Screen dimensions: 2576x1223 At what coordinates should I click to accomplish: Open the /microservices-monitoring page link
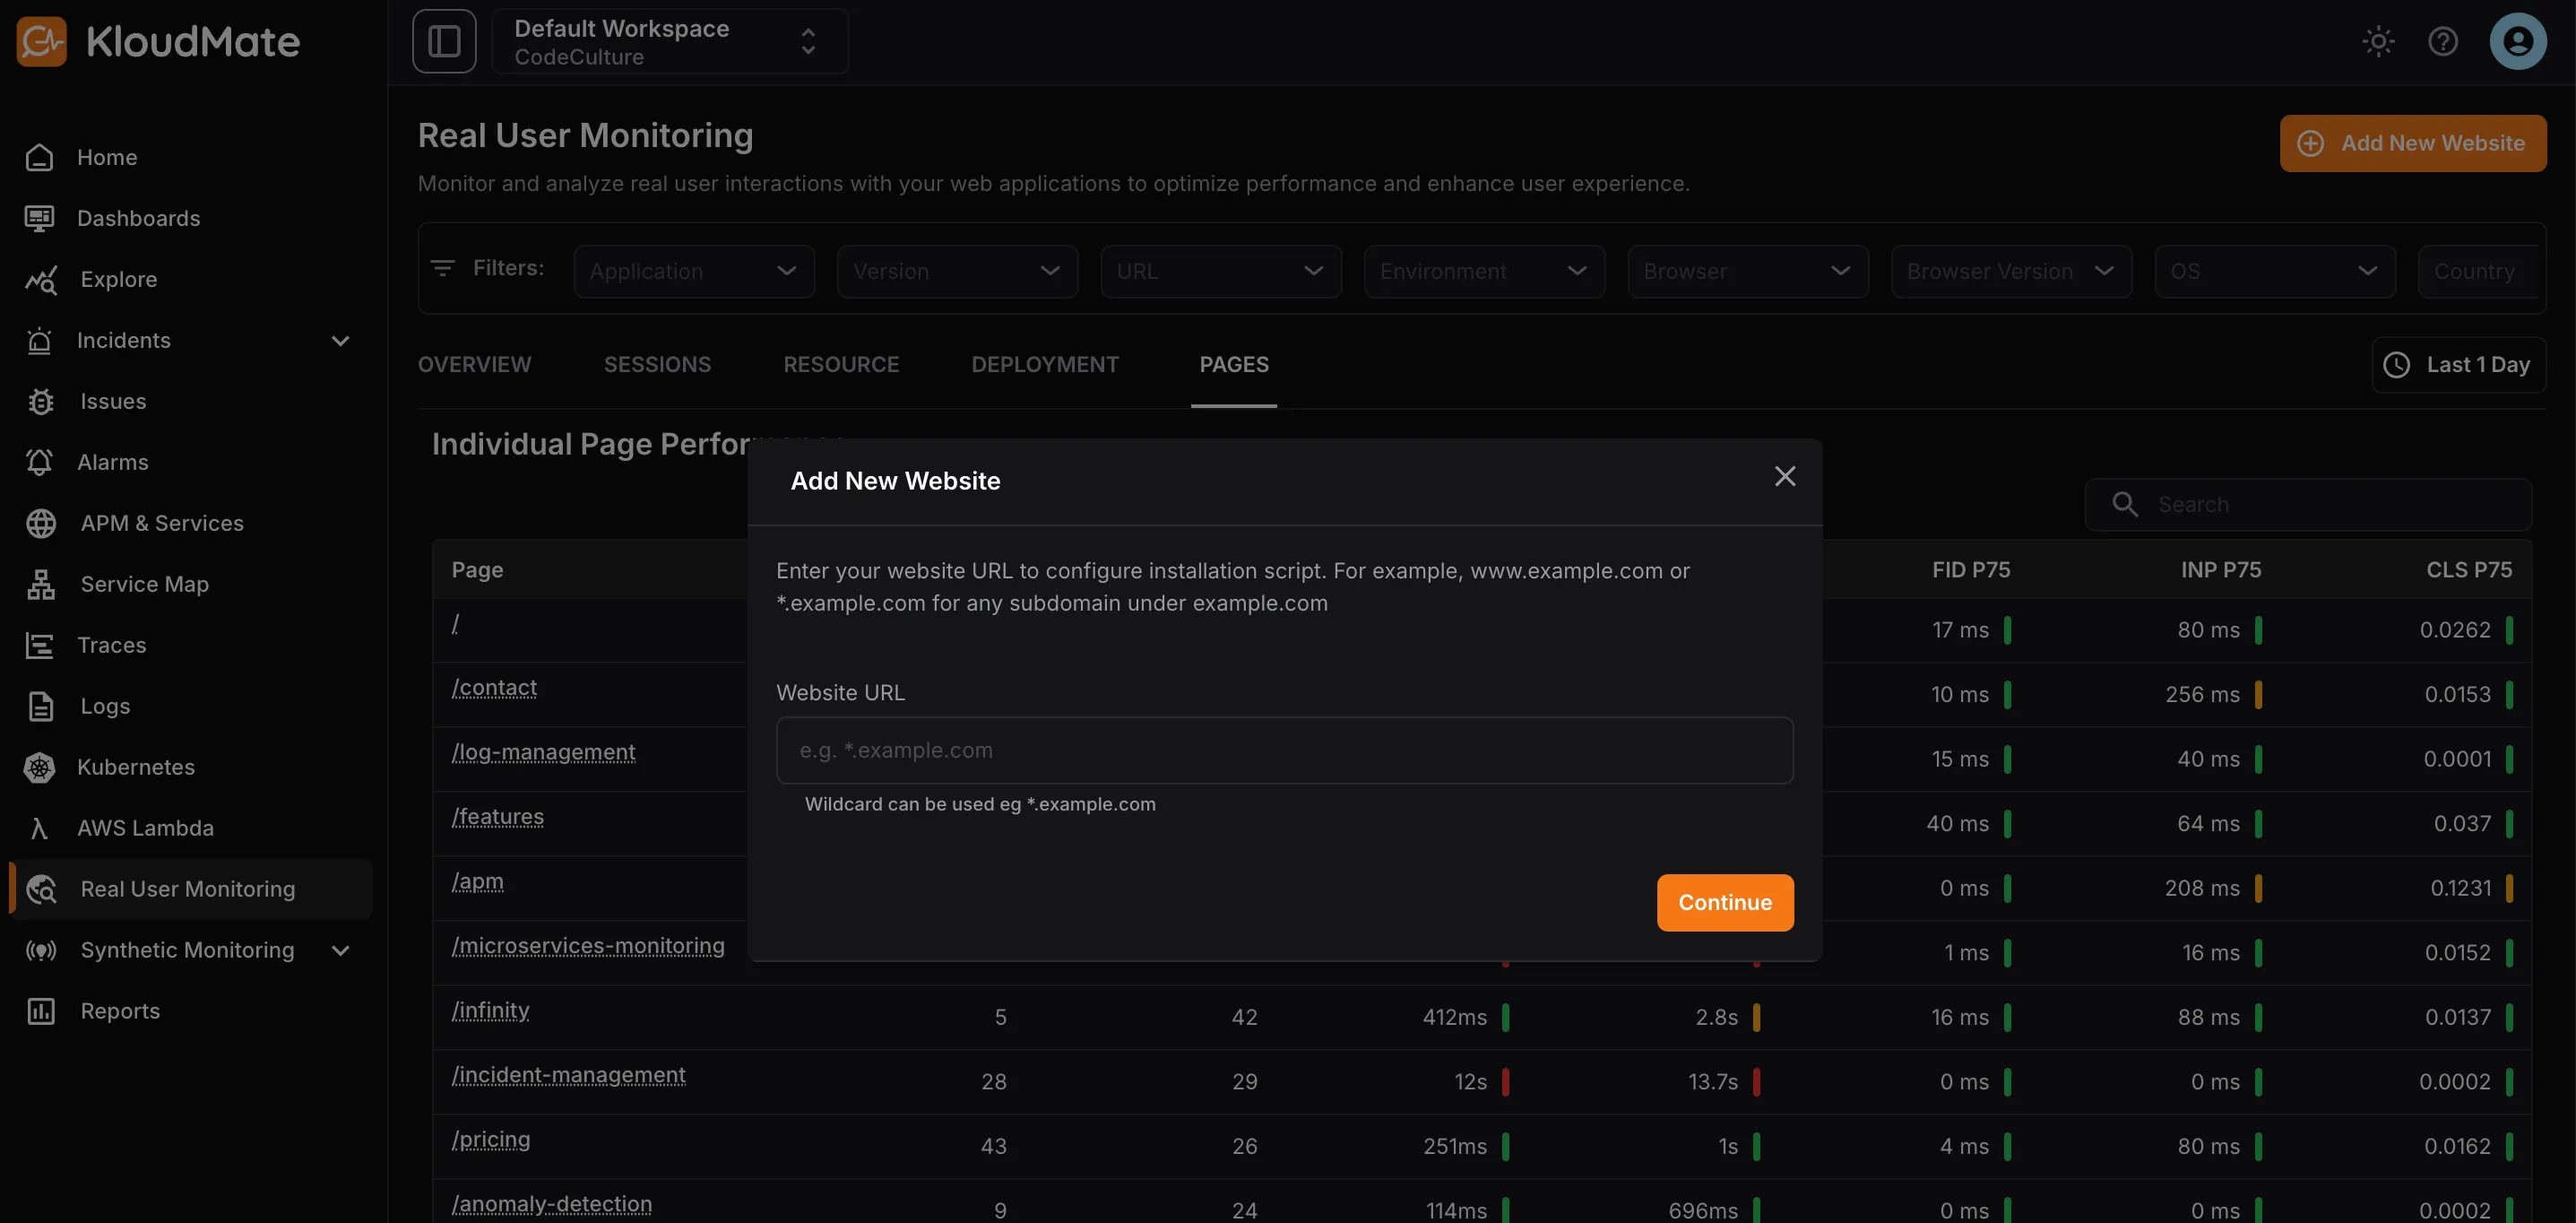588,946
